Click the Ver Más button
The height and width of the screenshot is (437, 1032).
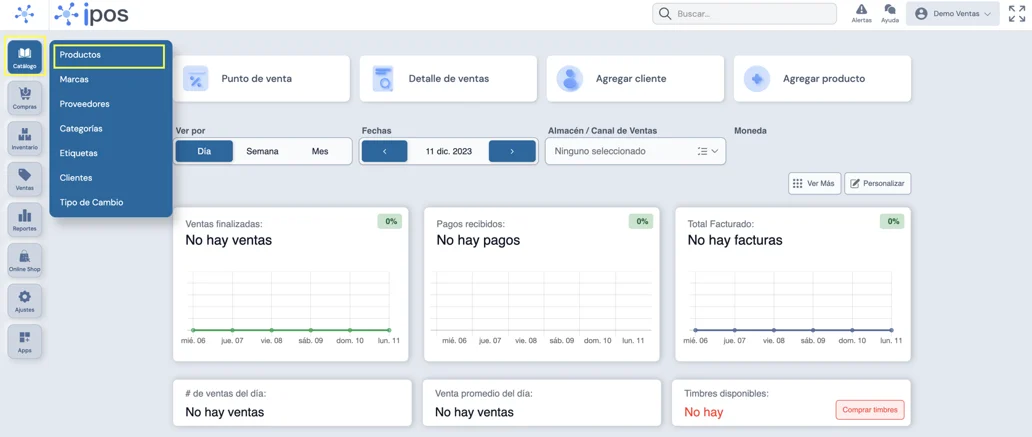[x=814, y=184]
